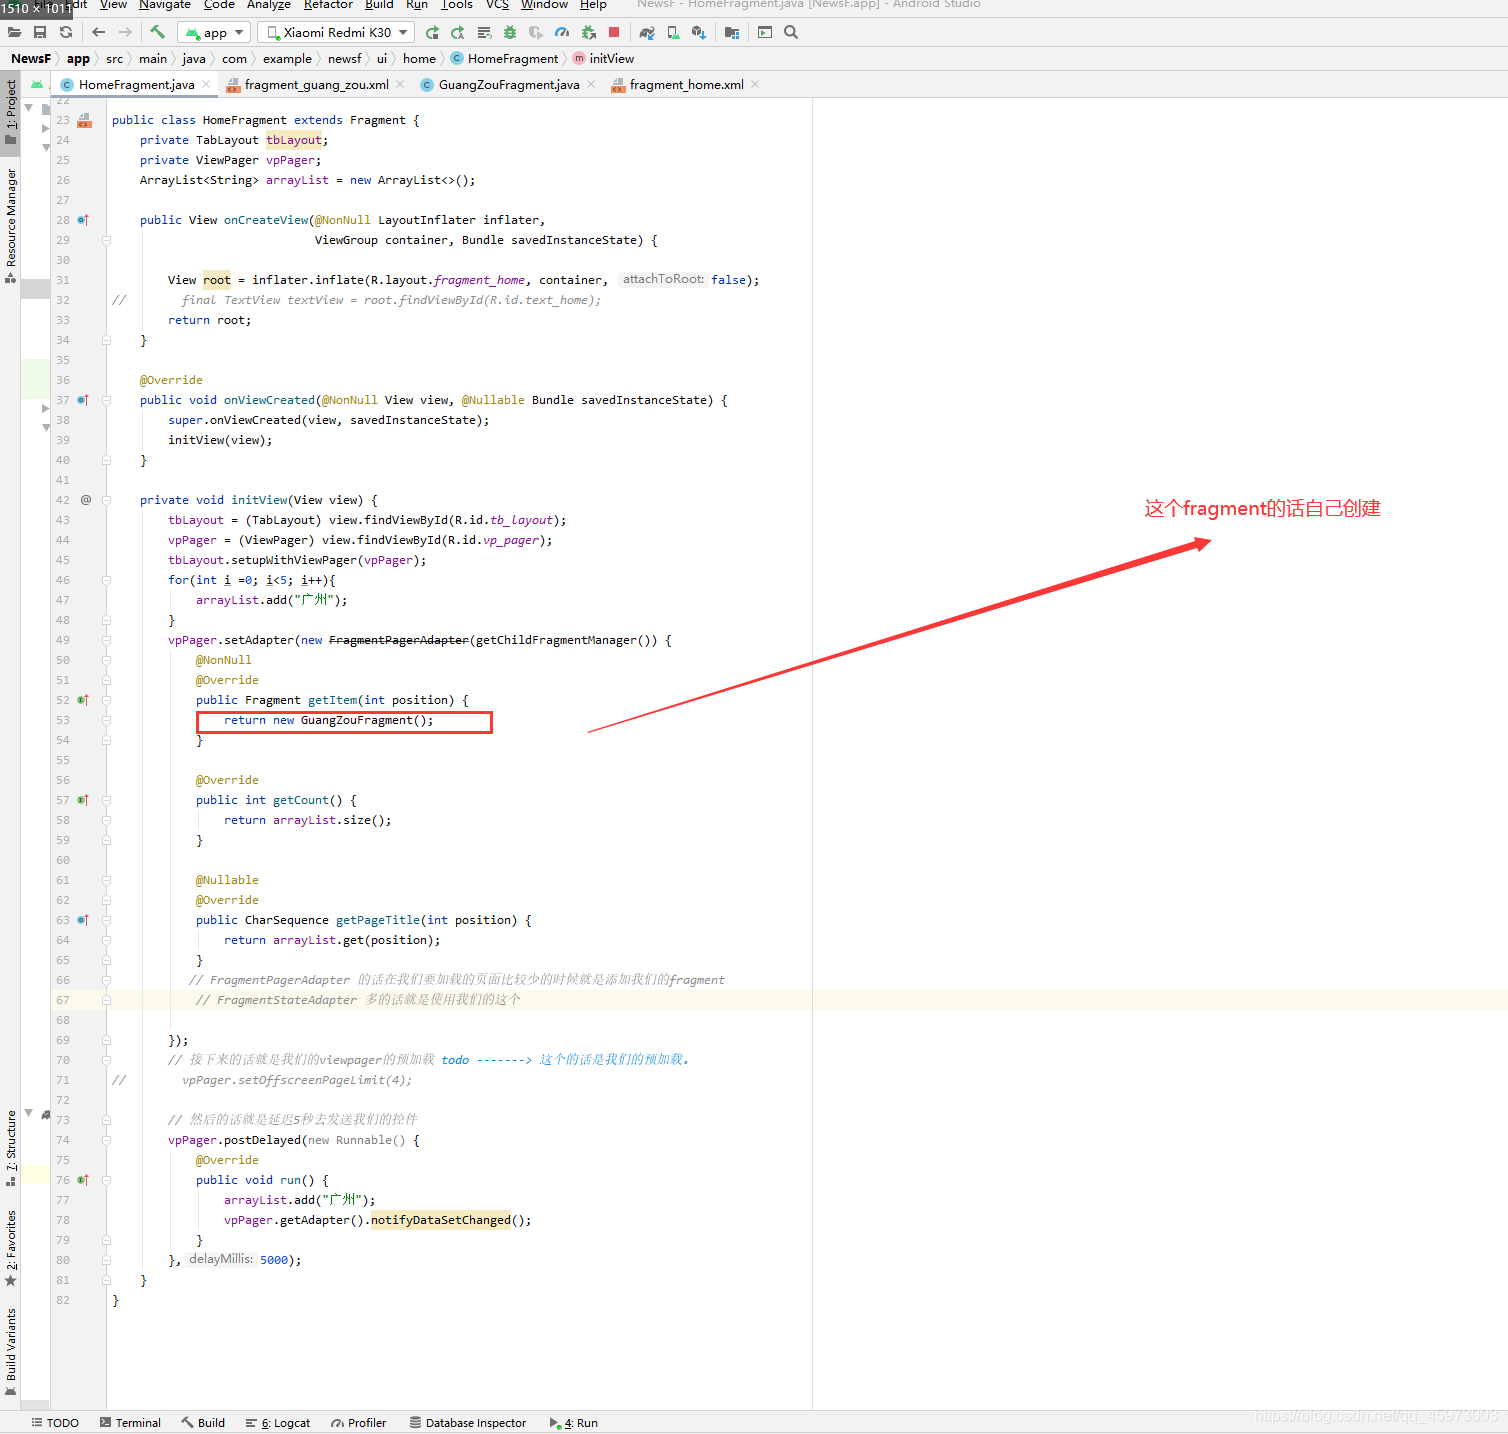Debug the app with the bug icon

510,32
